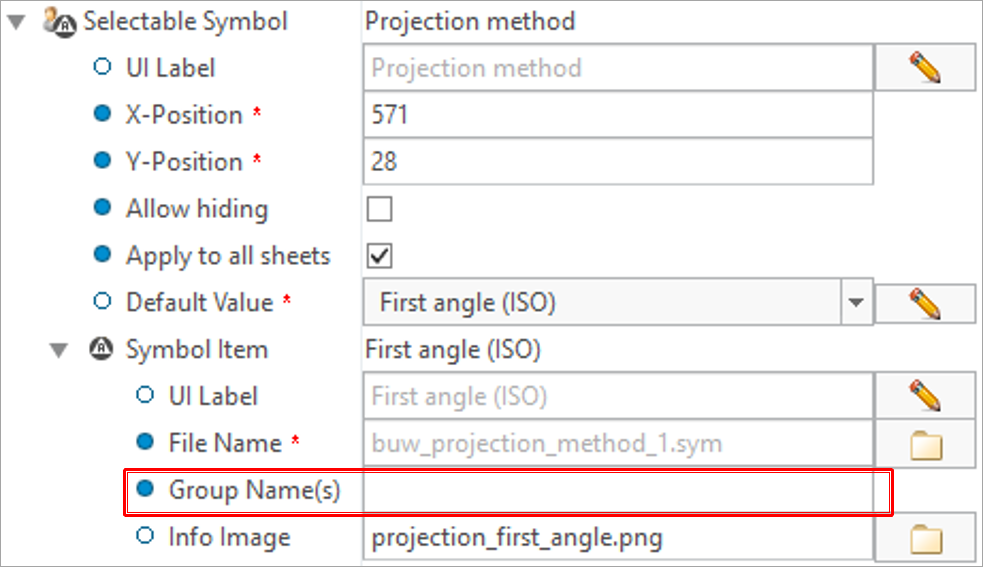This screenshot has height=567, width=983.
Task: Click the Symbol Item icon
Action: coord(101,349)
